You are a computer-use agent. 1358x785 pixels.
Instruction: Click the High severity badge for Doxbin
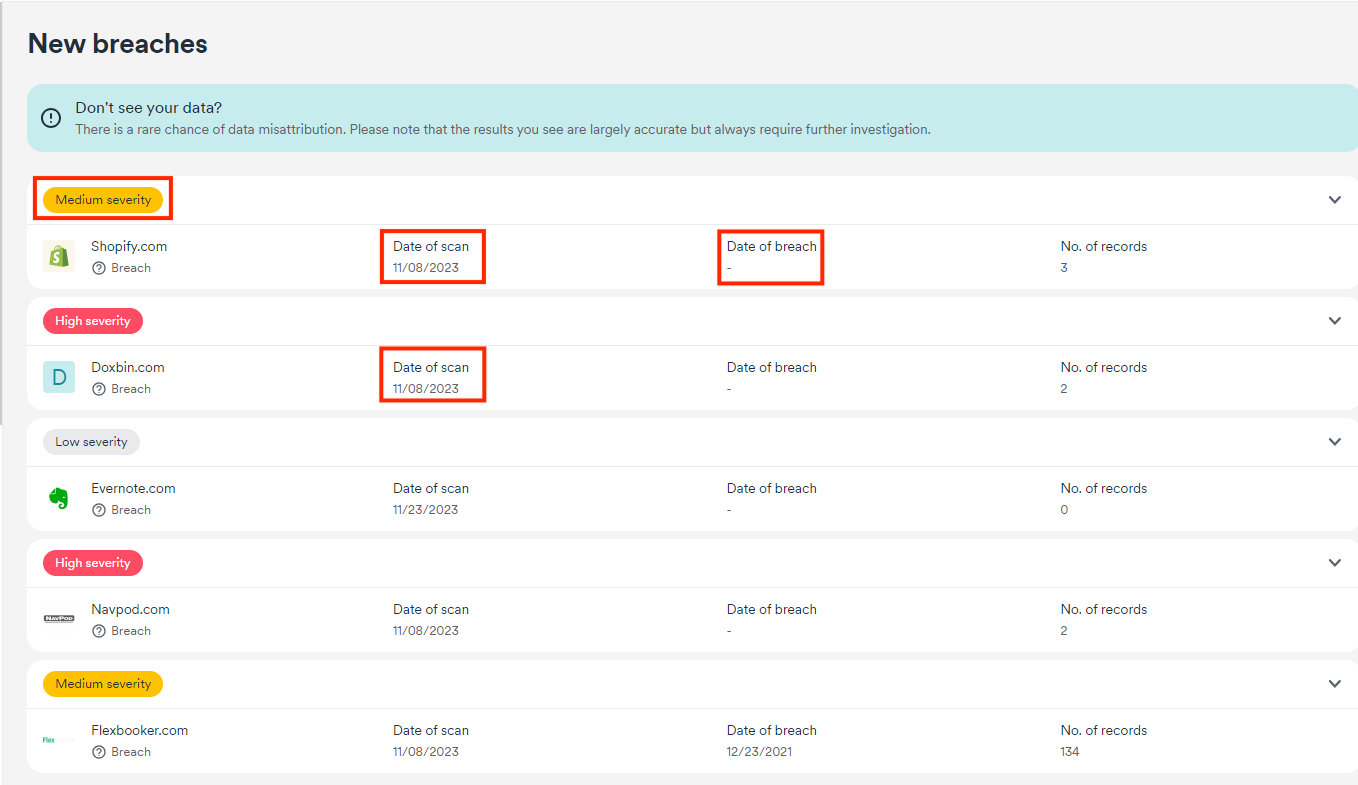93,321
